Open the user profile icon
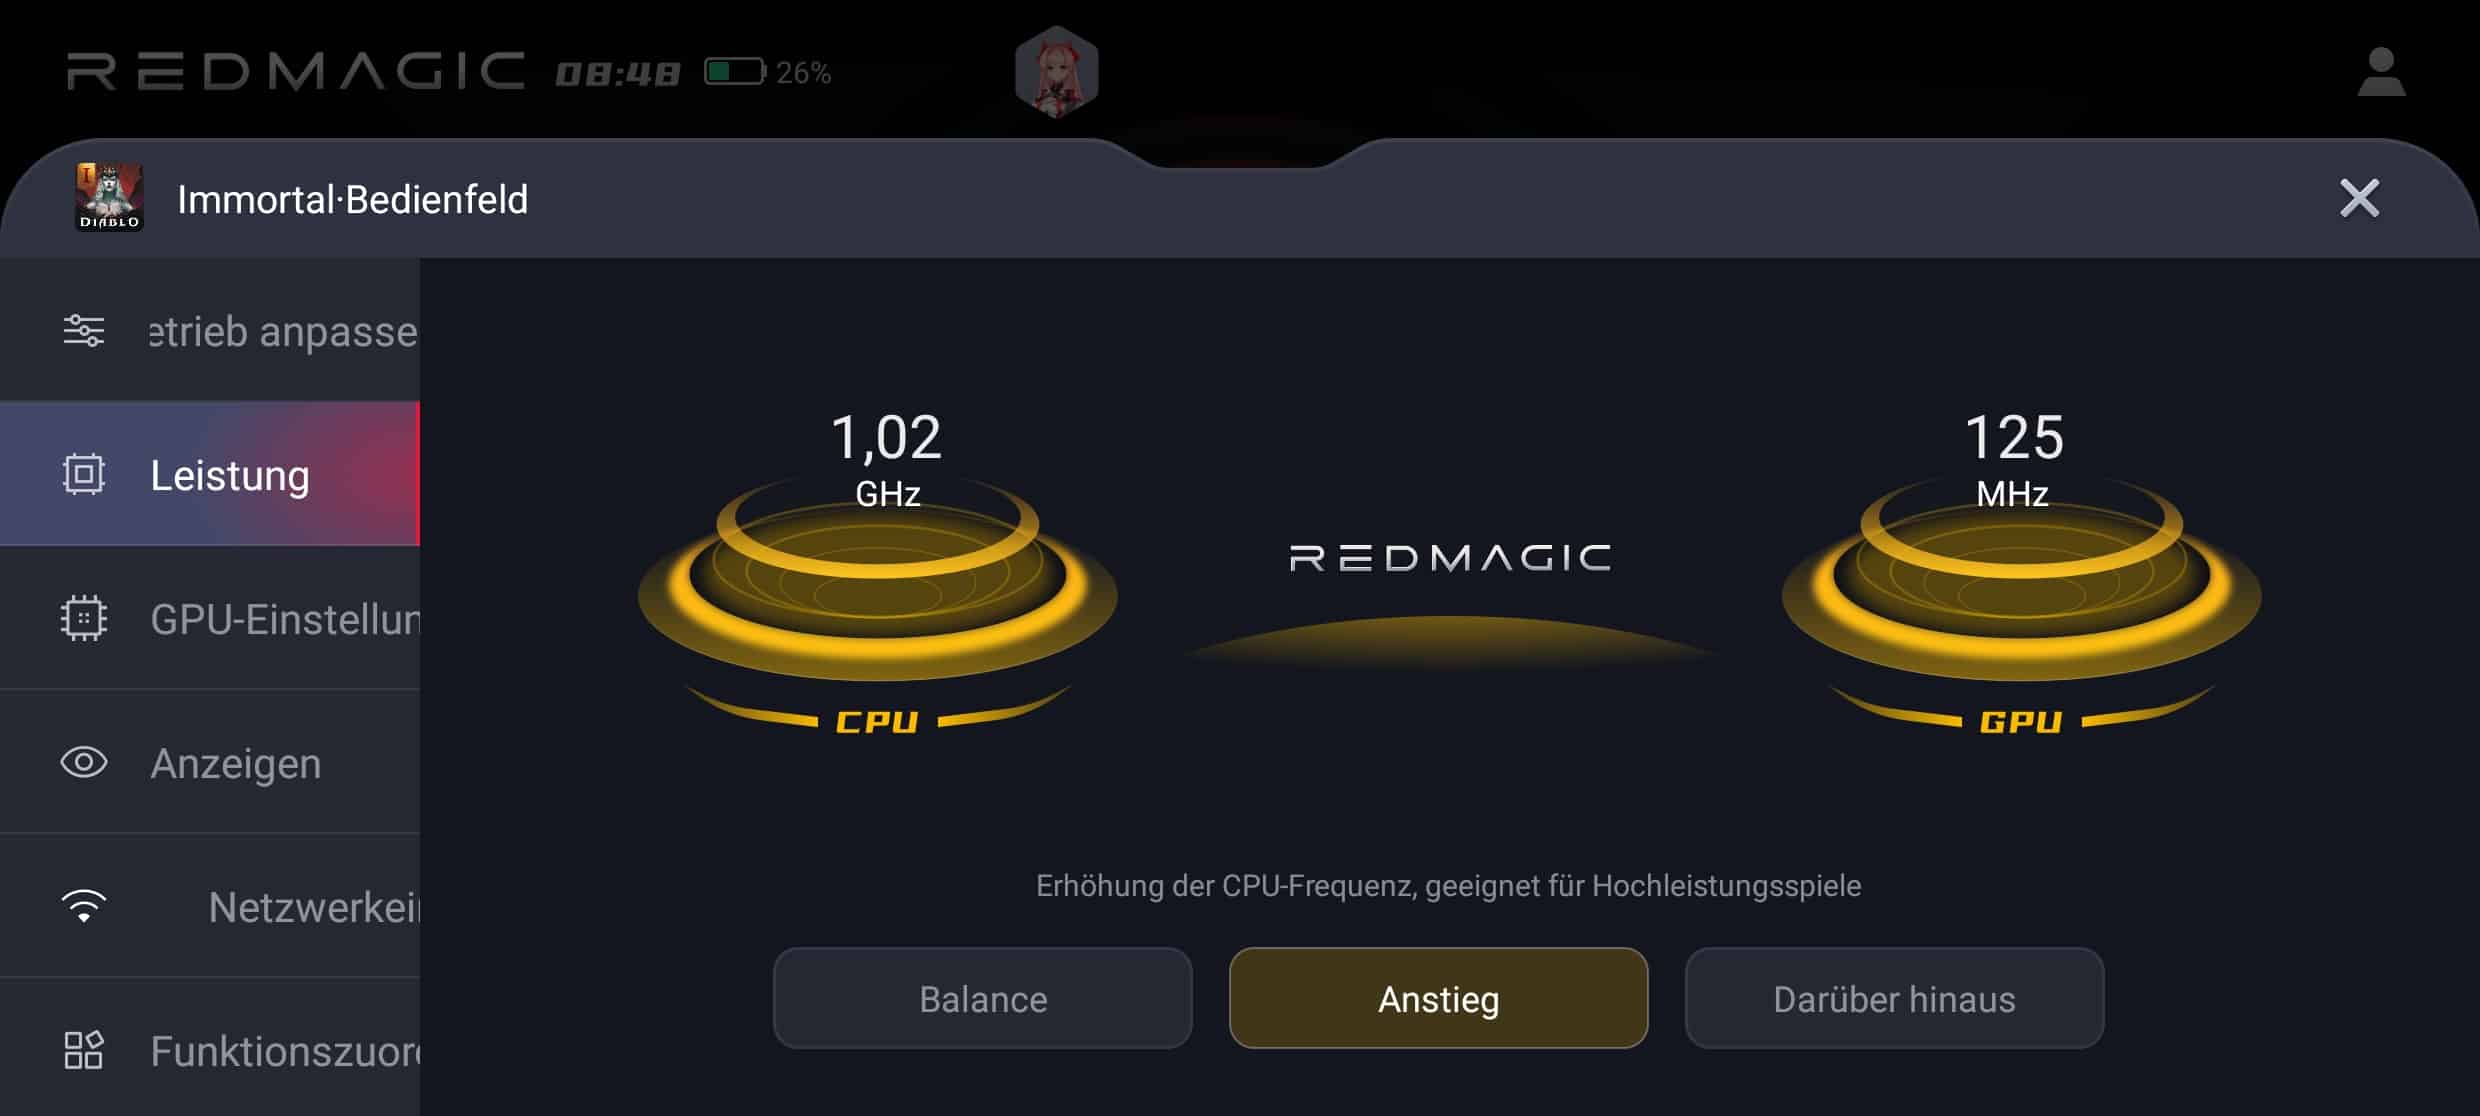2480x1116 pixels. click(x=2381, y=72)
